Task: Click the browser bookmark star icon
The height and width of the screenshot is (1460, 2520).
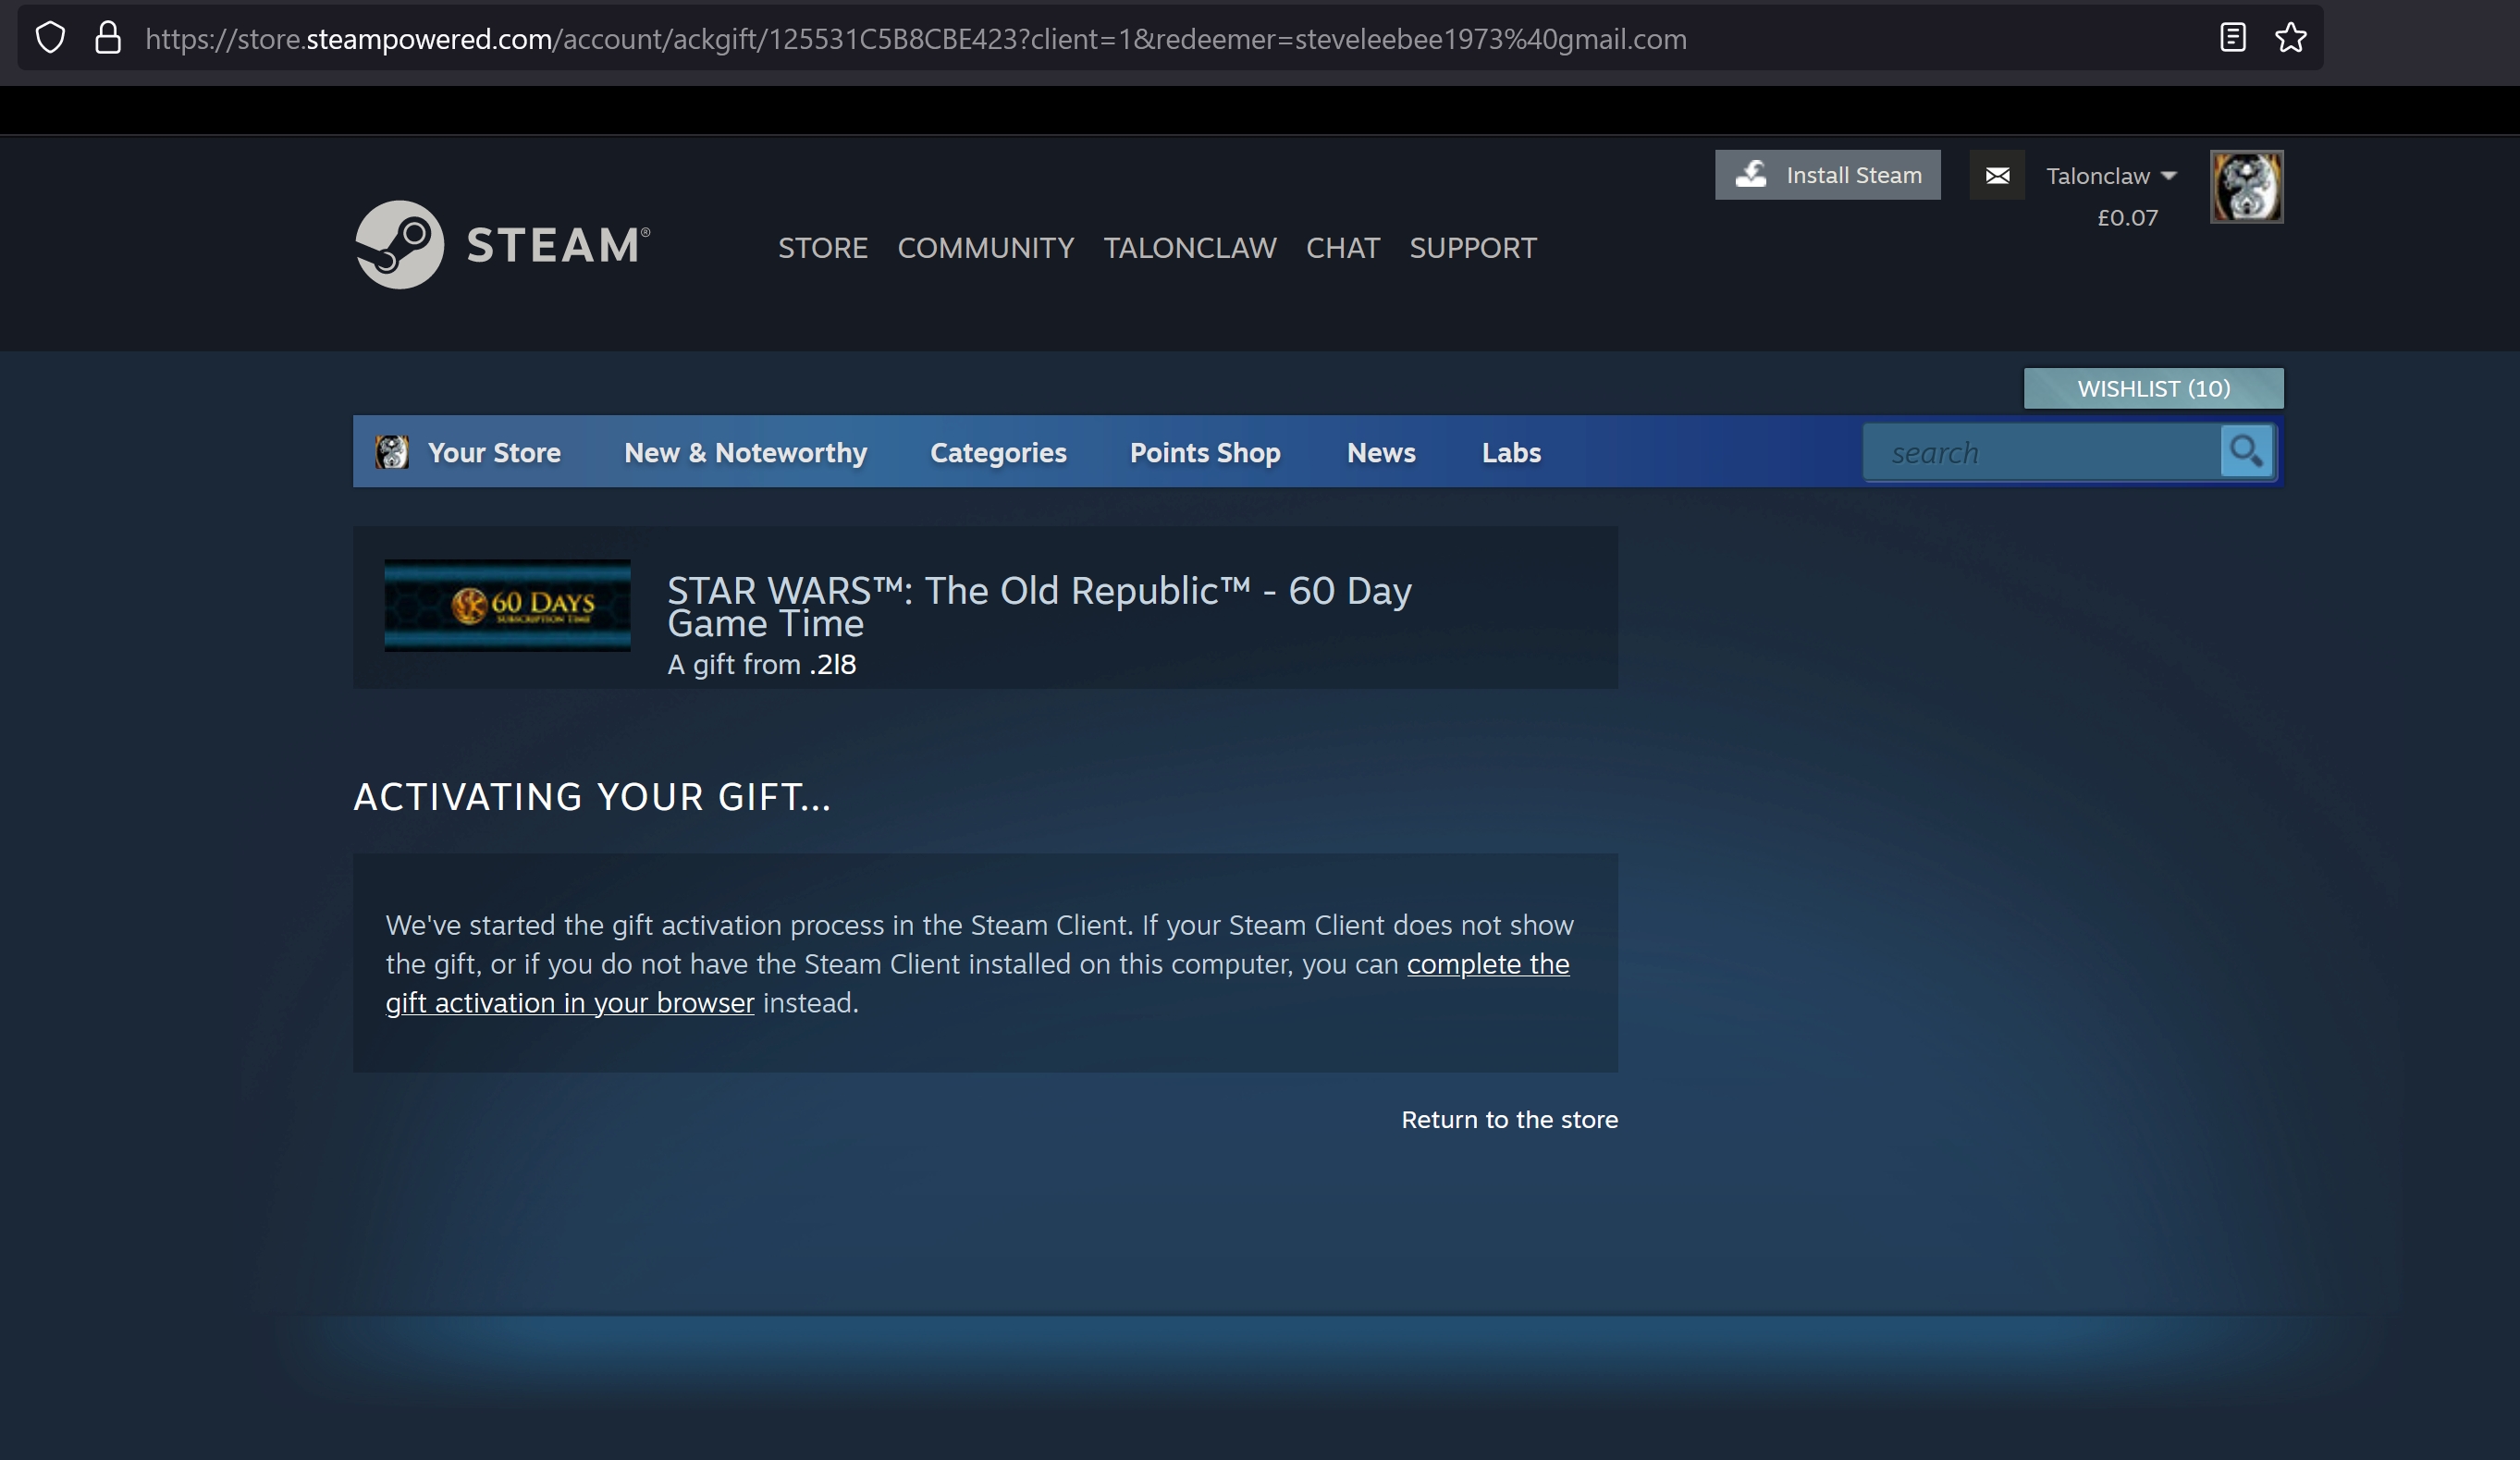Action: [2290, 38]
